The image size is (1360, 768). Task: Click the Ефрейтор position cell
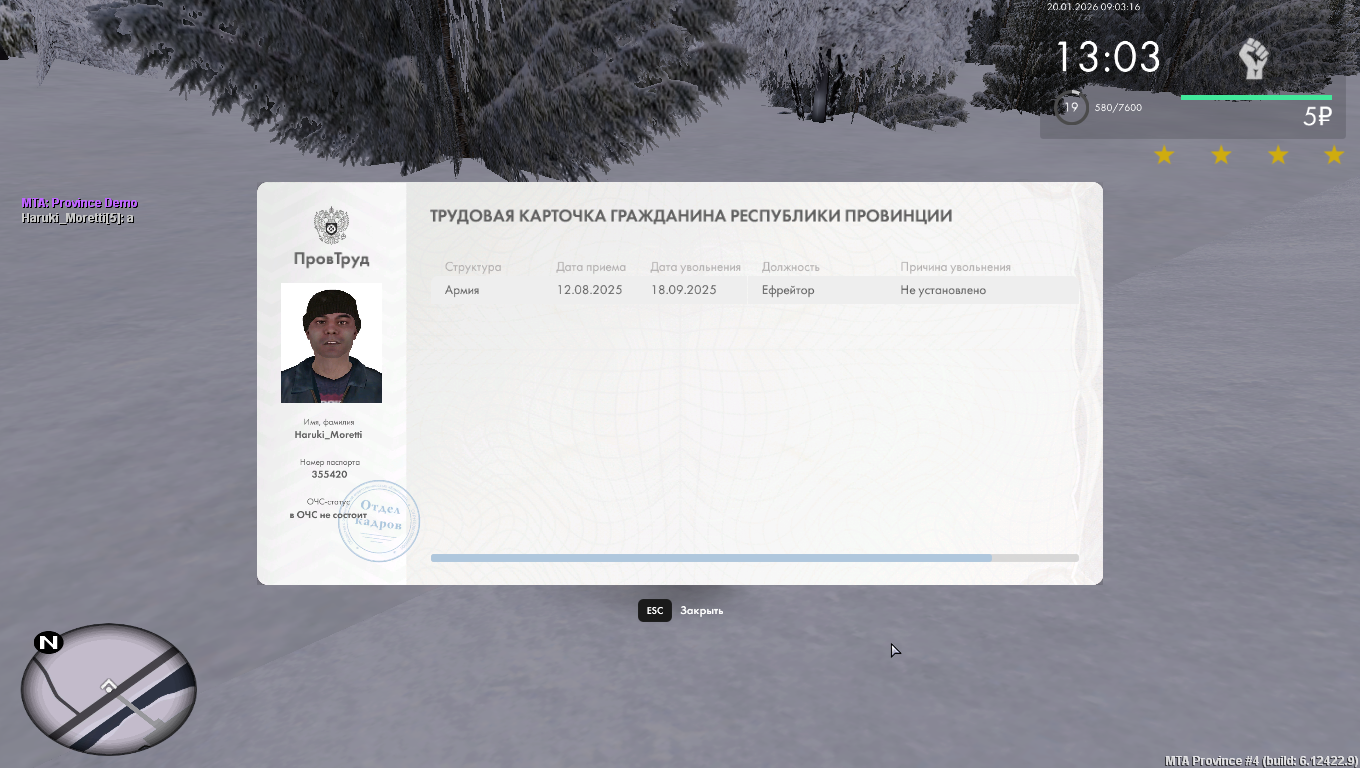point(788,290)
